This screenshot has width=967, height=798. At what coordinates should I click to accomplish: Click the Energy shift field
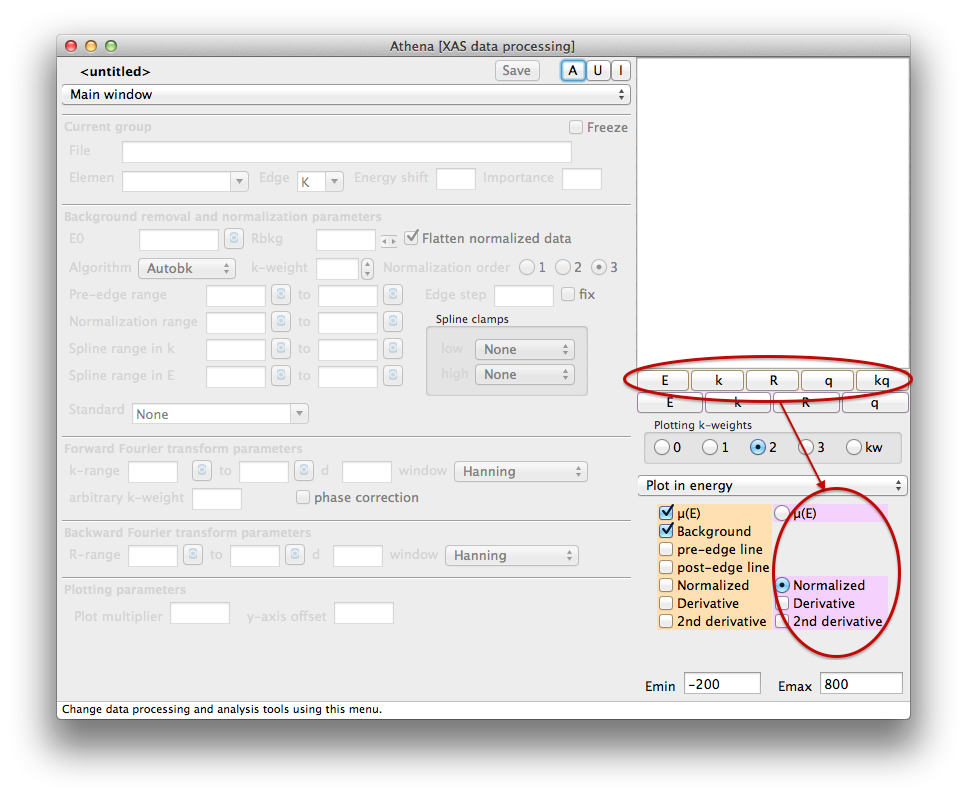456,179
